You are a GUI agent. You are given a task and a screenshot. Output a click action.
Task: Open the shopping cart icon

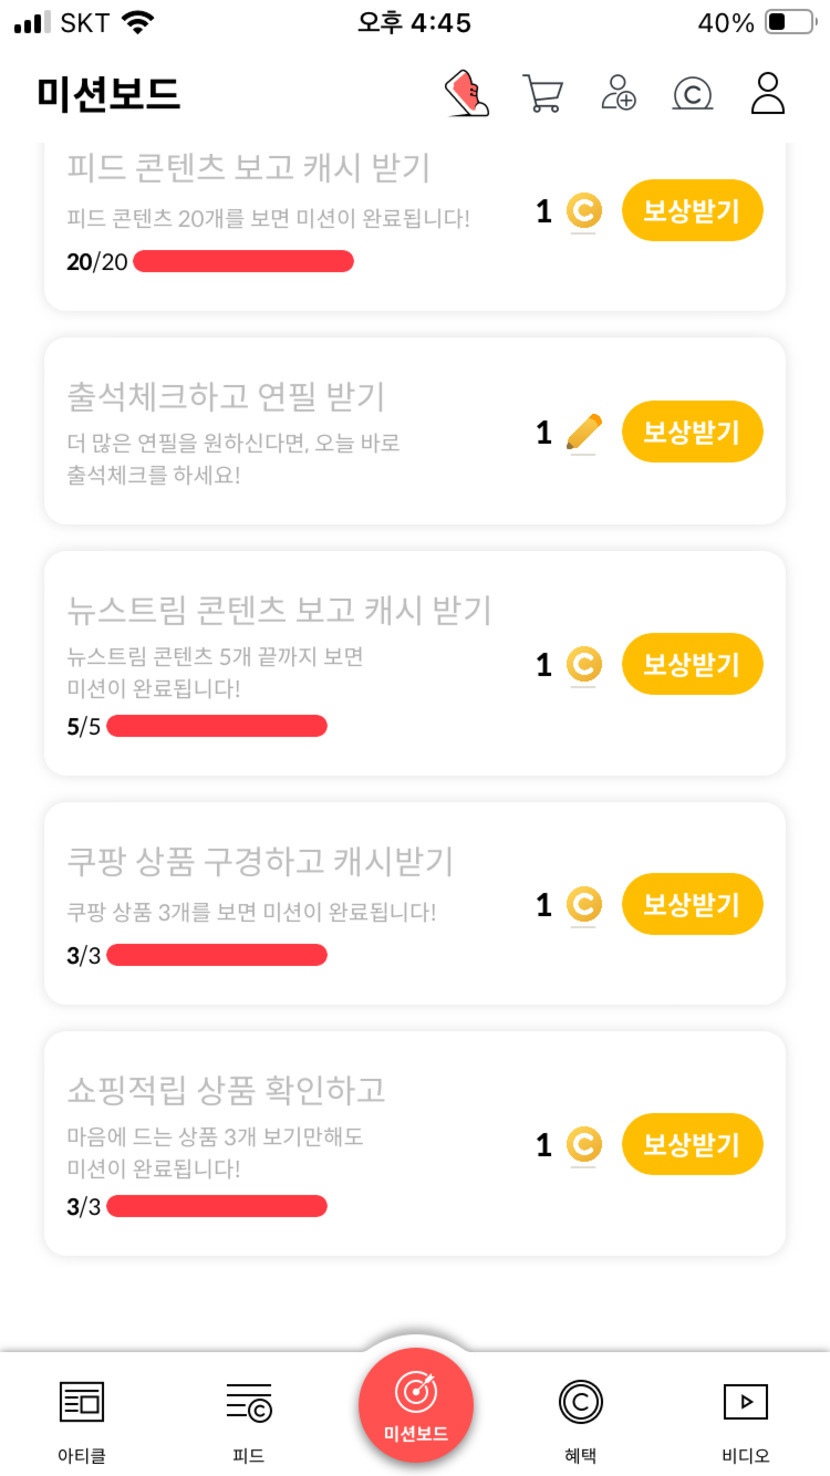click(x=542, y=94)
